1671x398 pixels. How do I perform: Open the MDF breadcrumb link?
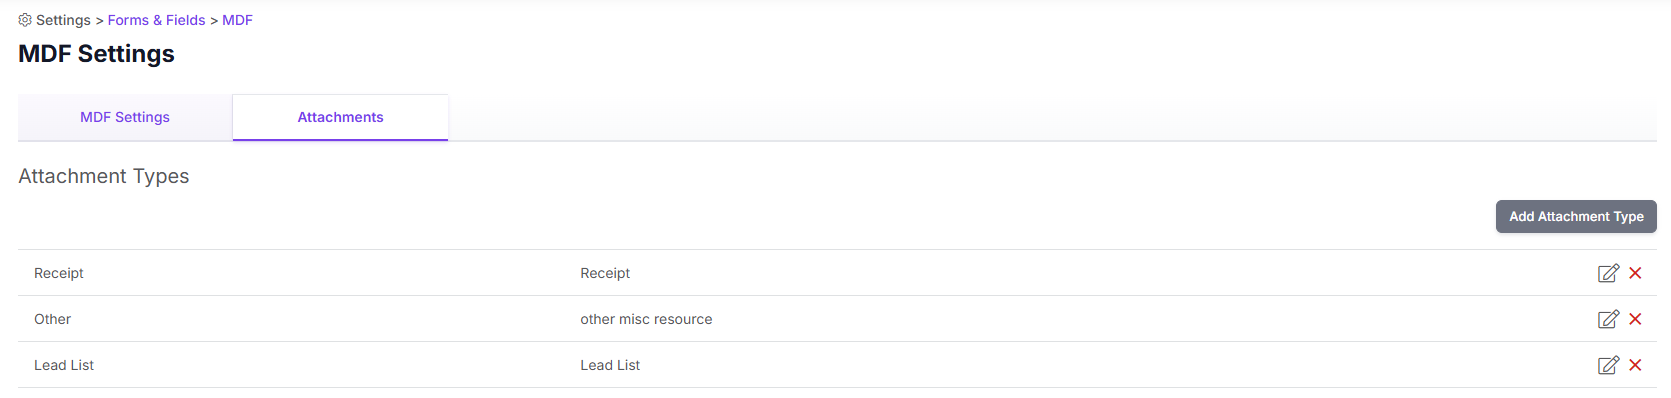[x=237, y=20]
